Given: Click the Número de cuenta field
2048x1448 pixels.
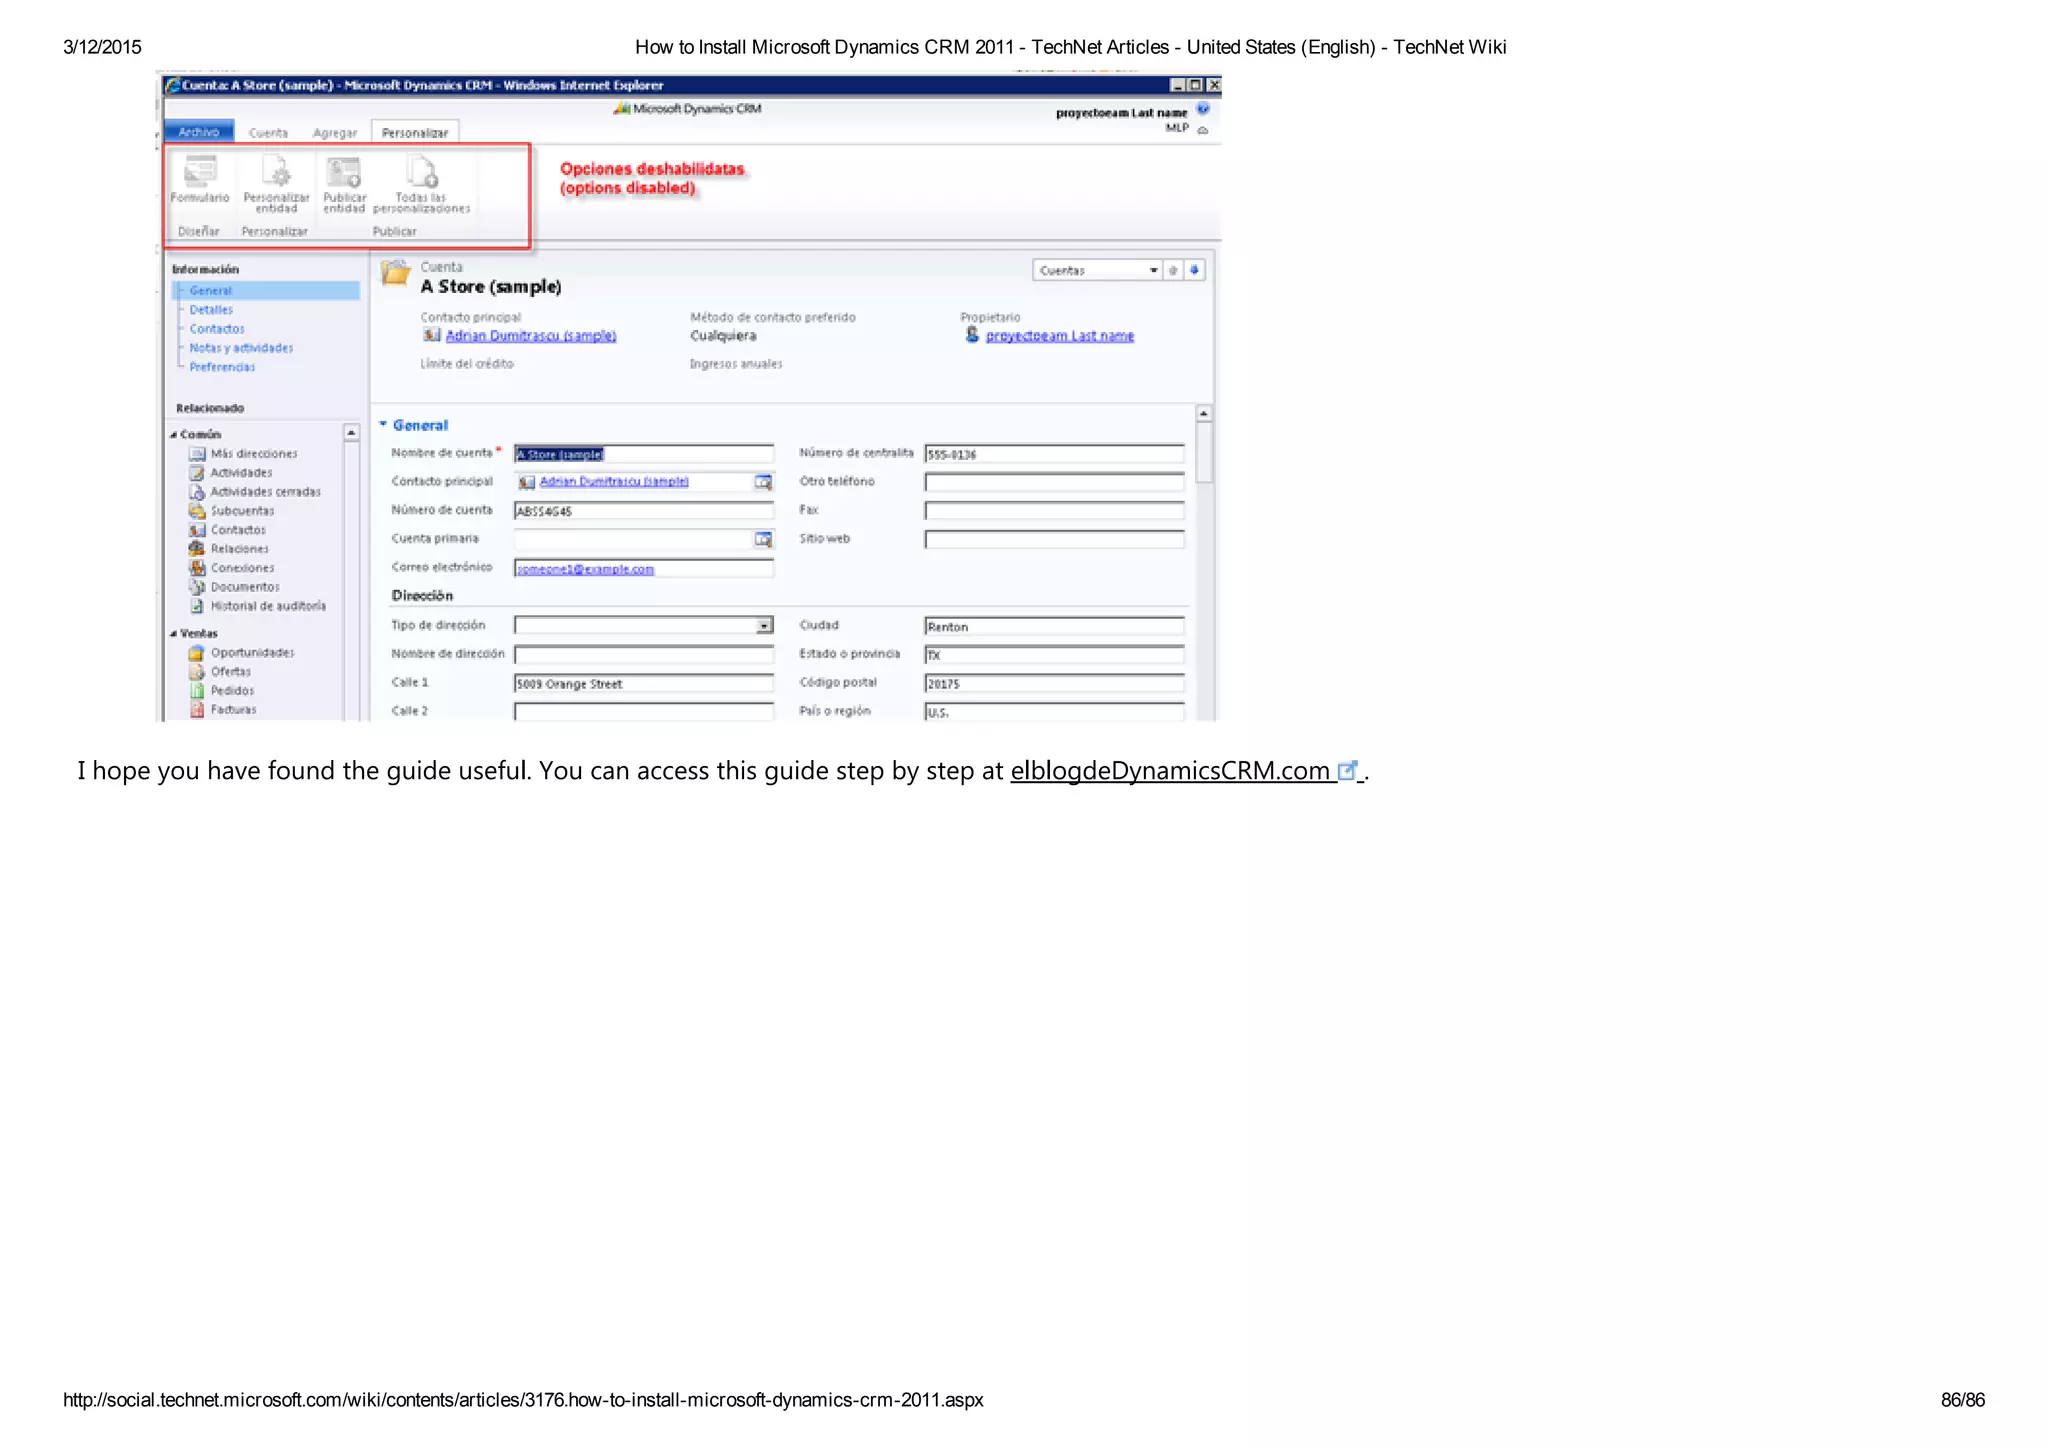Looking at the screenshot, I should point(644,511).
